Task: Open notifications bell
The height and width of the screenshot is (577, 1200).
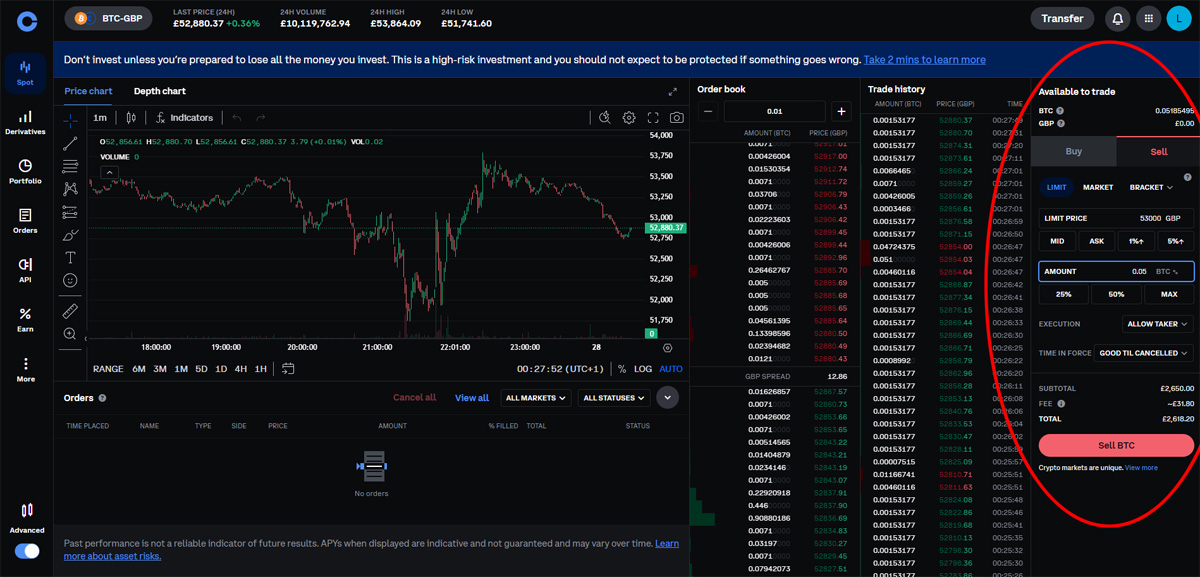Action: (x=1118, y=18)
